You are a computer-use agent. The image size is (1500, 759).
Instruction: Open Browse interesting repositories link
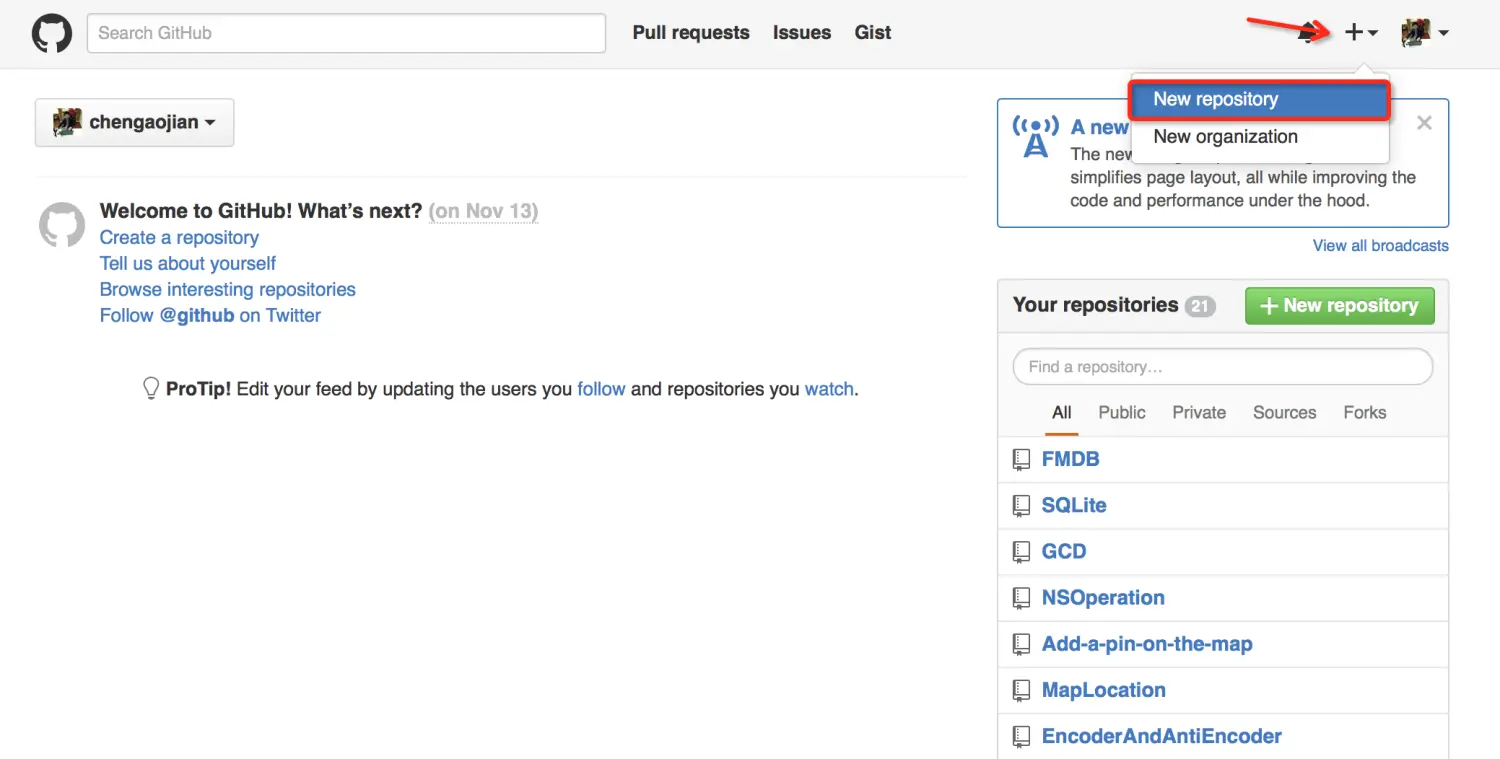point(228,290)
